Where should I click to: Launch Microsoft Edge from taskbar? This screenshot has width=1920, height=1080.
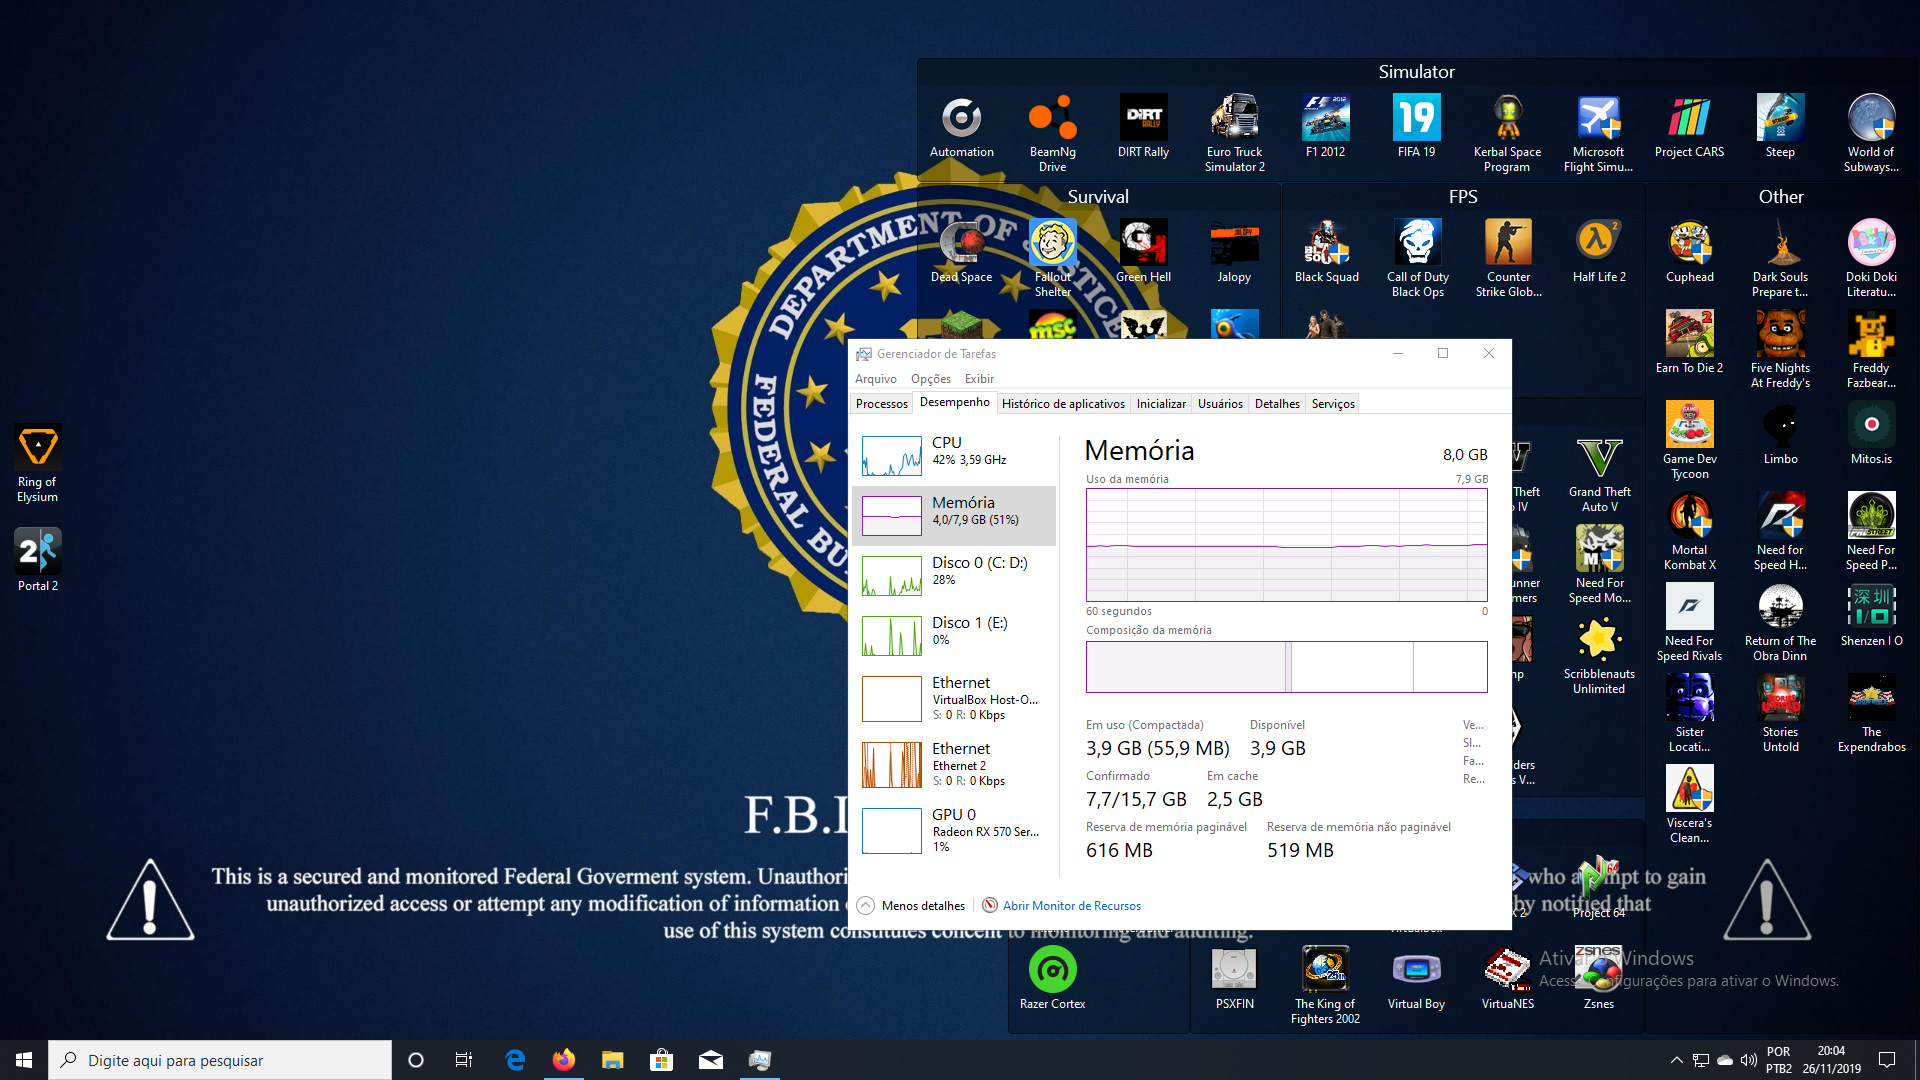pyautogui.click(x=515, y=1060)
